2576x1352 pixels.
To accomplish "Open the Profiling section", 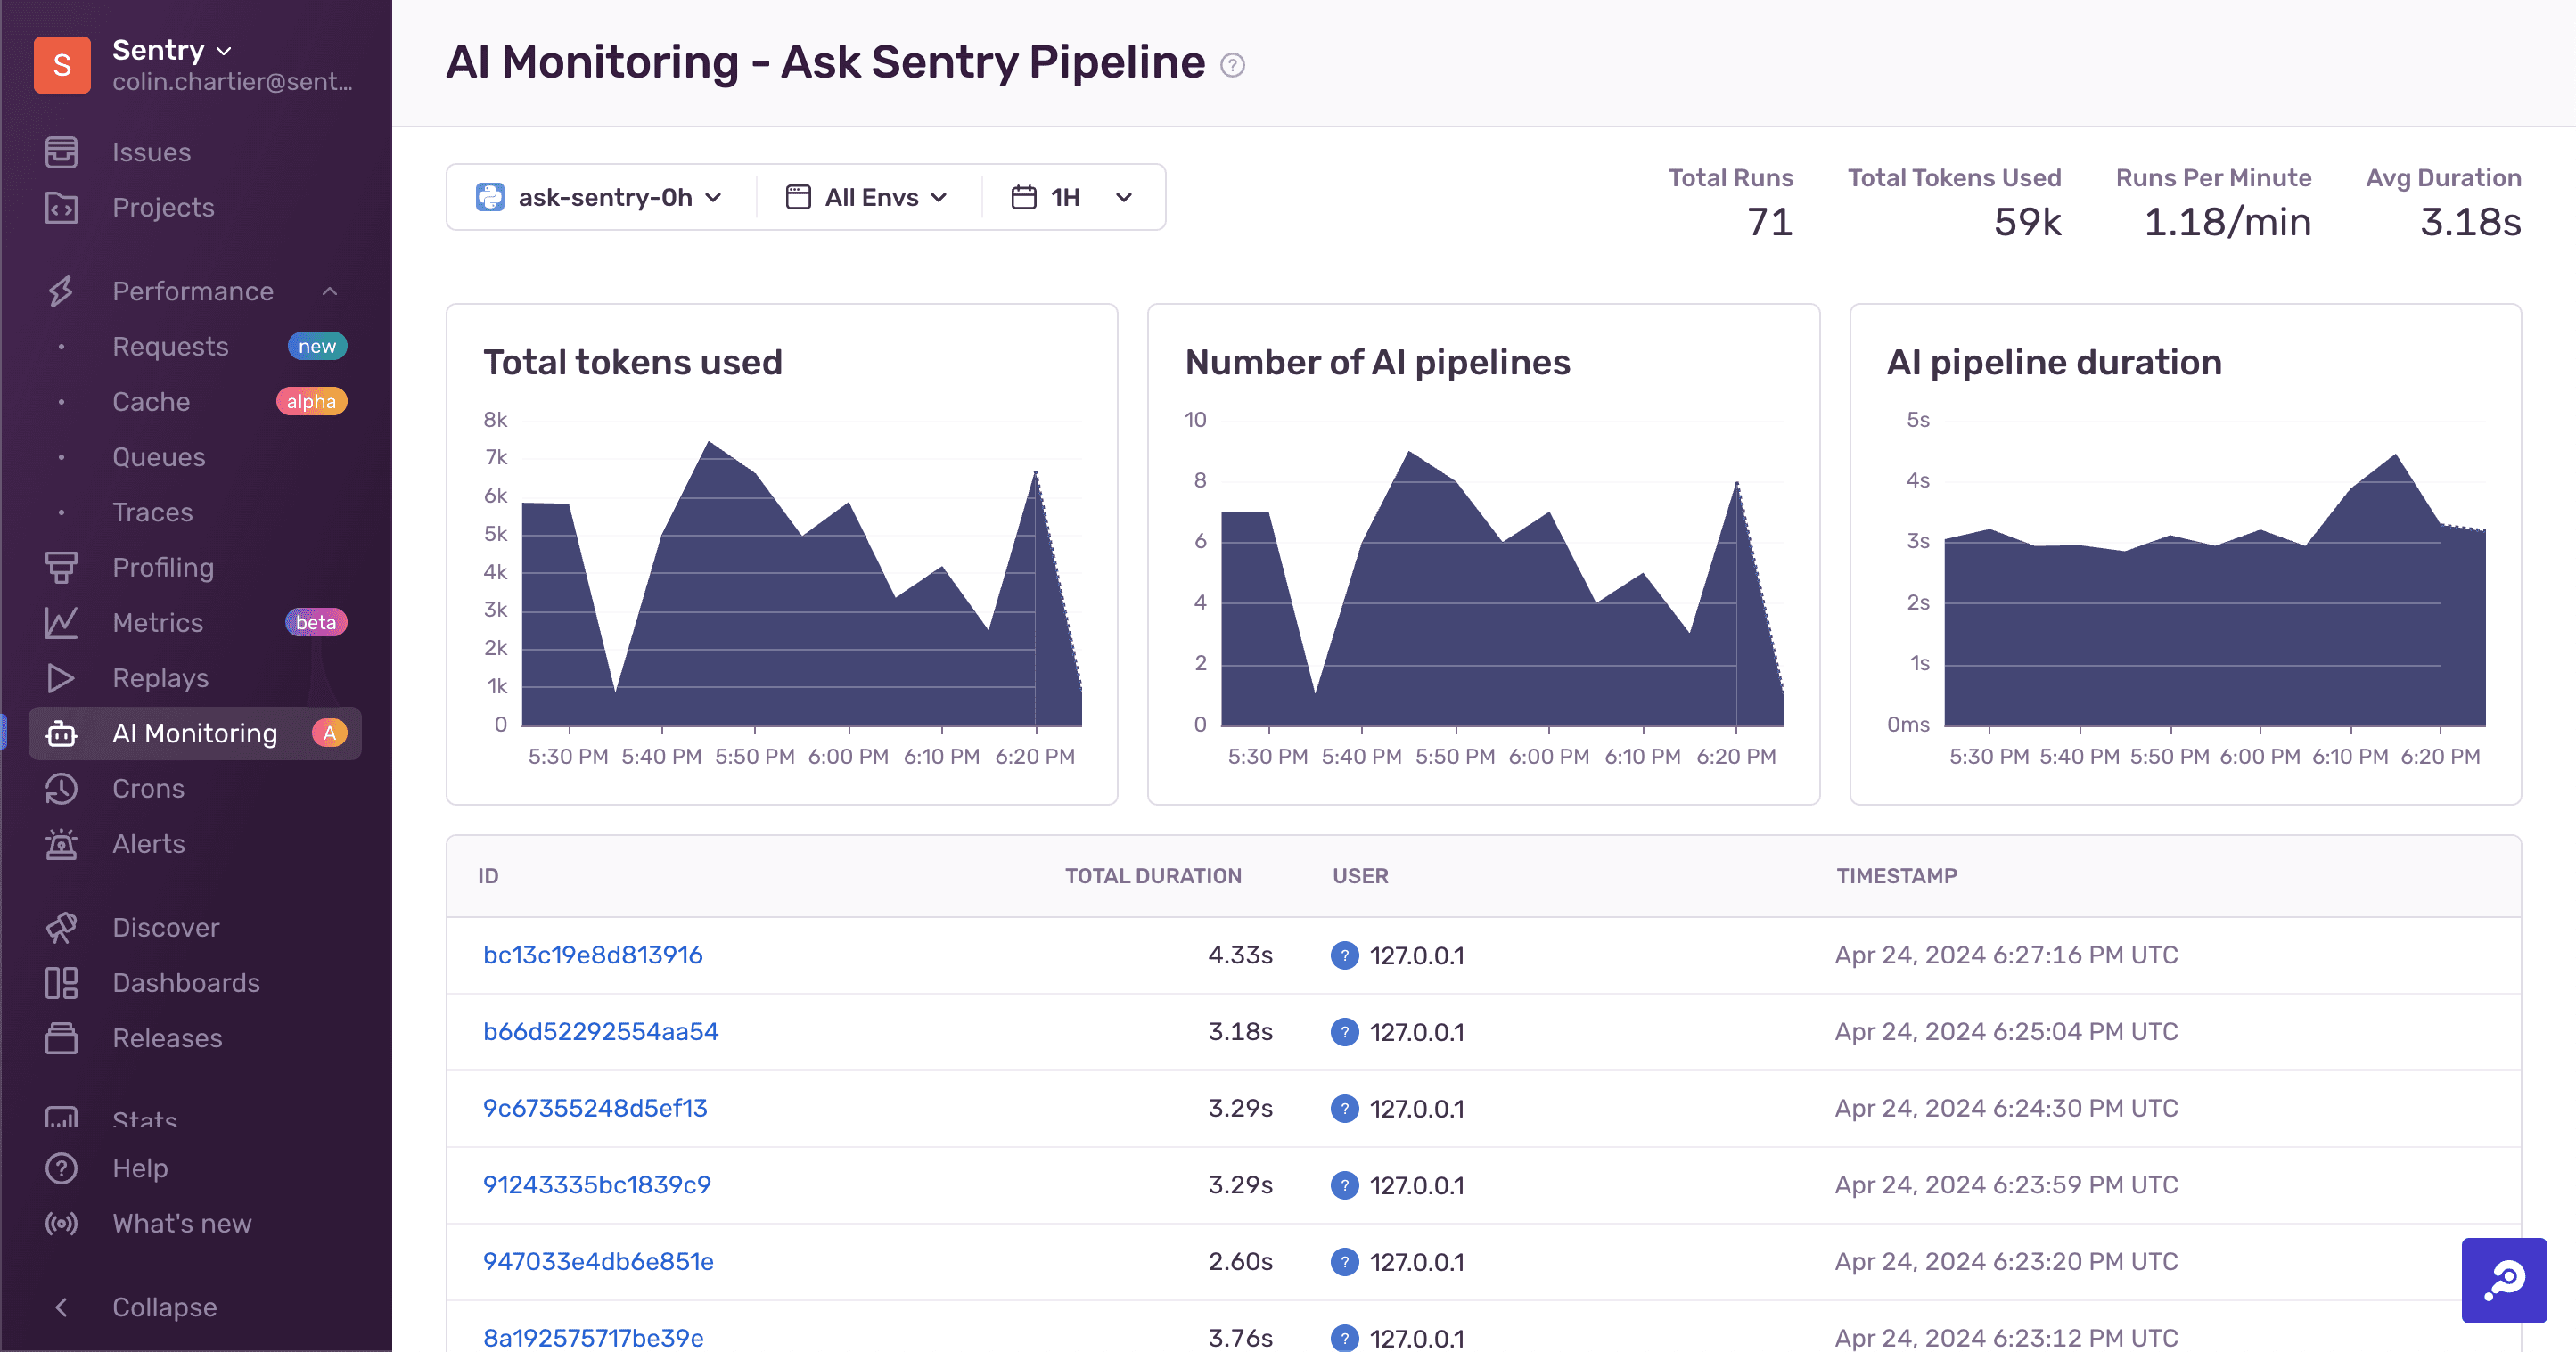I will point(162,567).
